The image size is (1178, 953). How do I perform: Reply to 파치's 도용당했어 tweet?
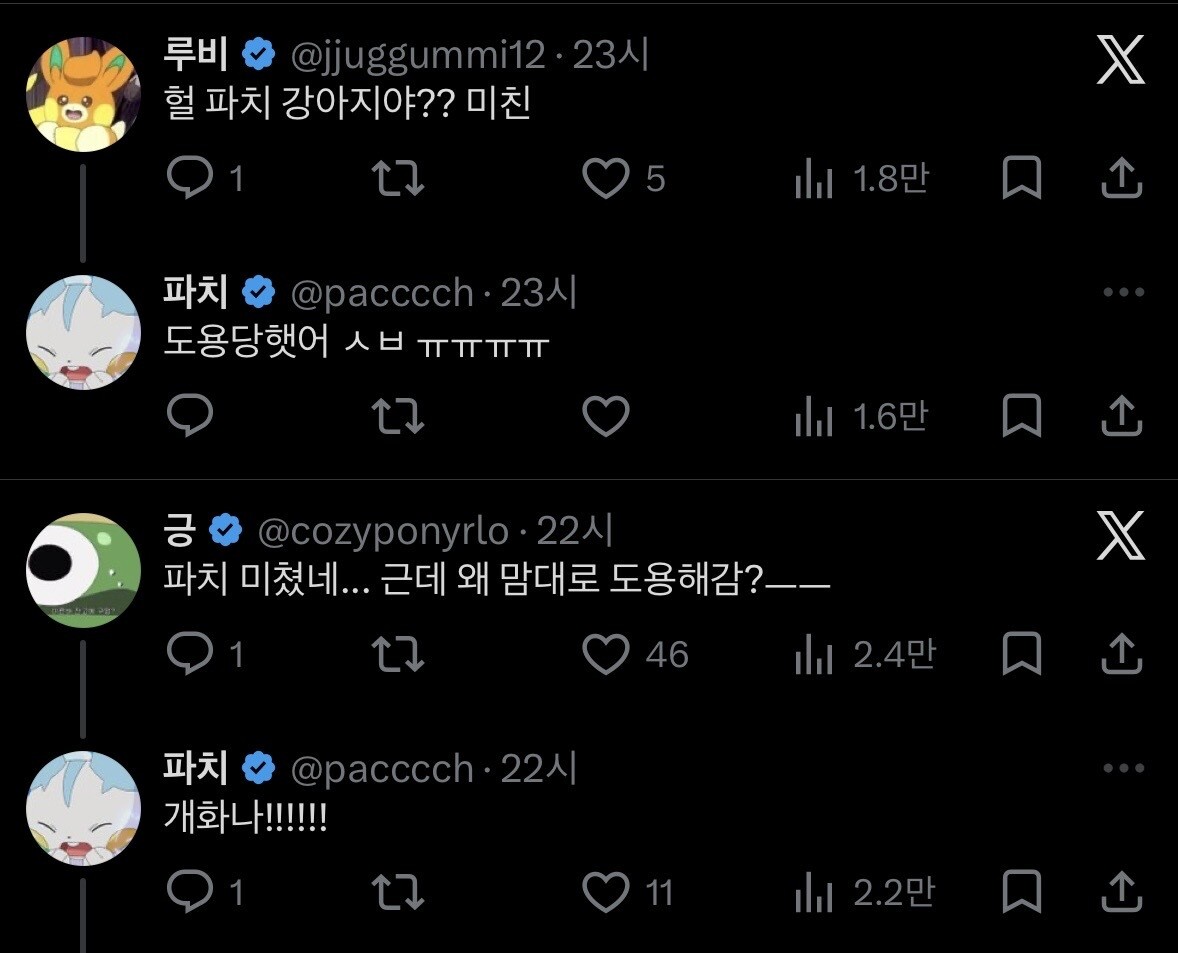coord(190,415)
